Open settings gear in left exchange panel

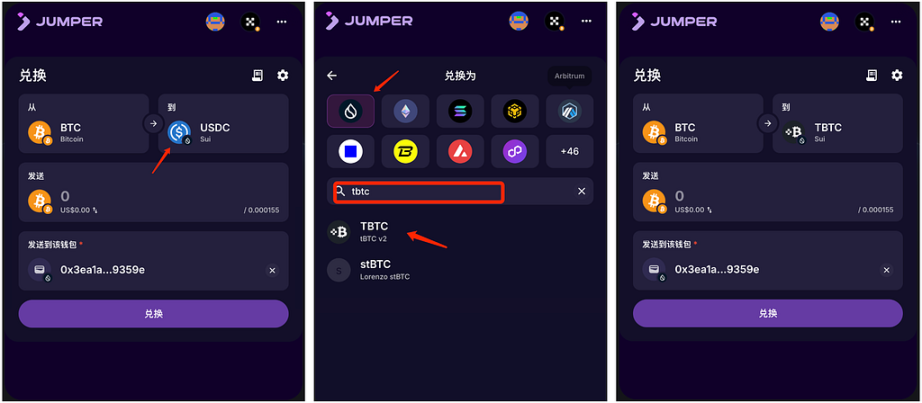(x=283, y=75)
